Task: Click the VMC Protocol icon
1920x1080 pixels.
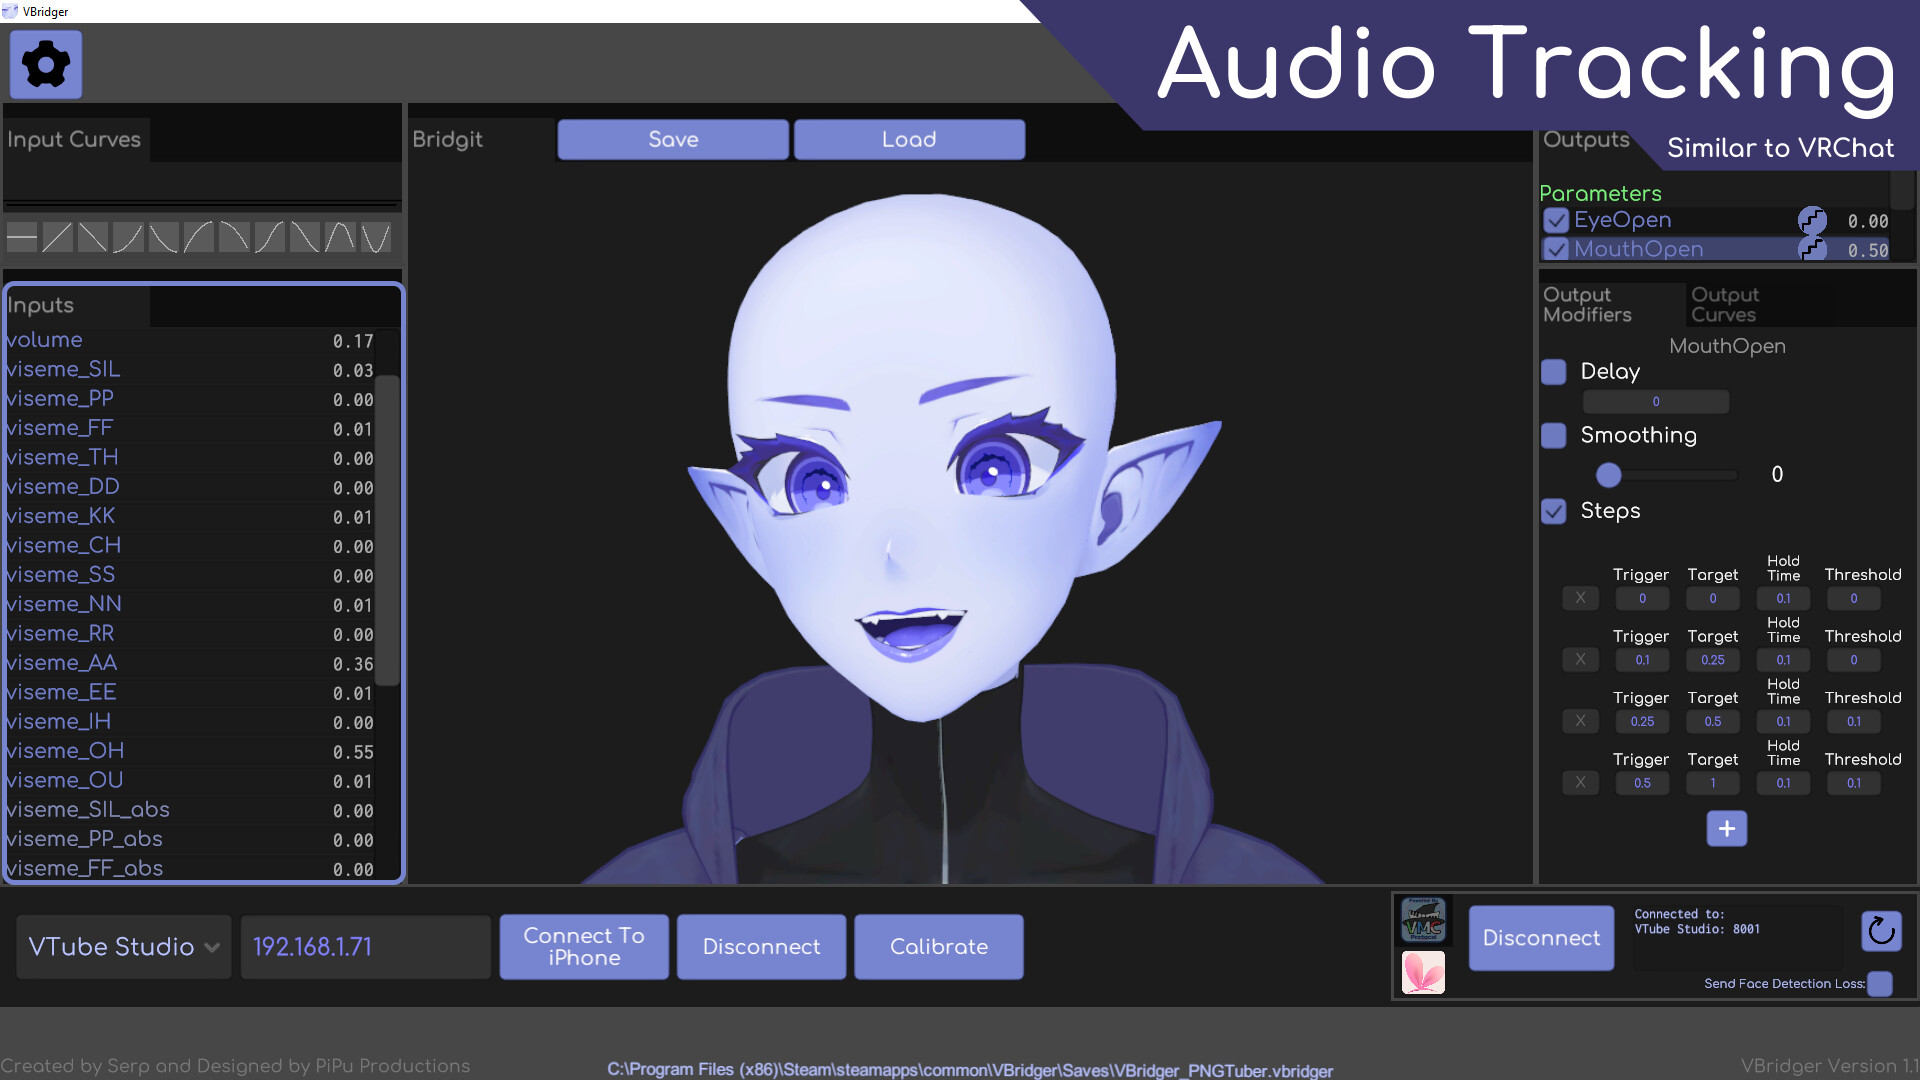Action: point(1422,922)
